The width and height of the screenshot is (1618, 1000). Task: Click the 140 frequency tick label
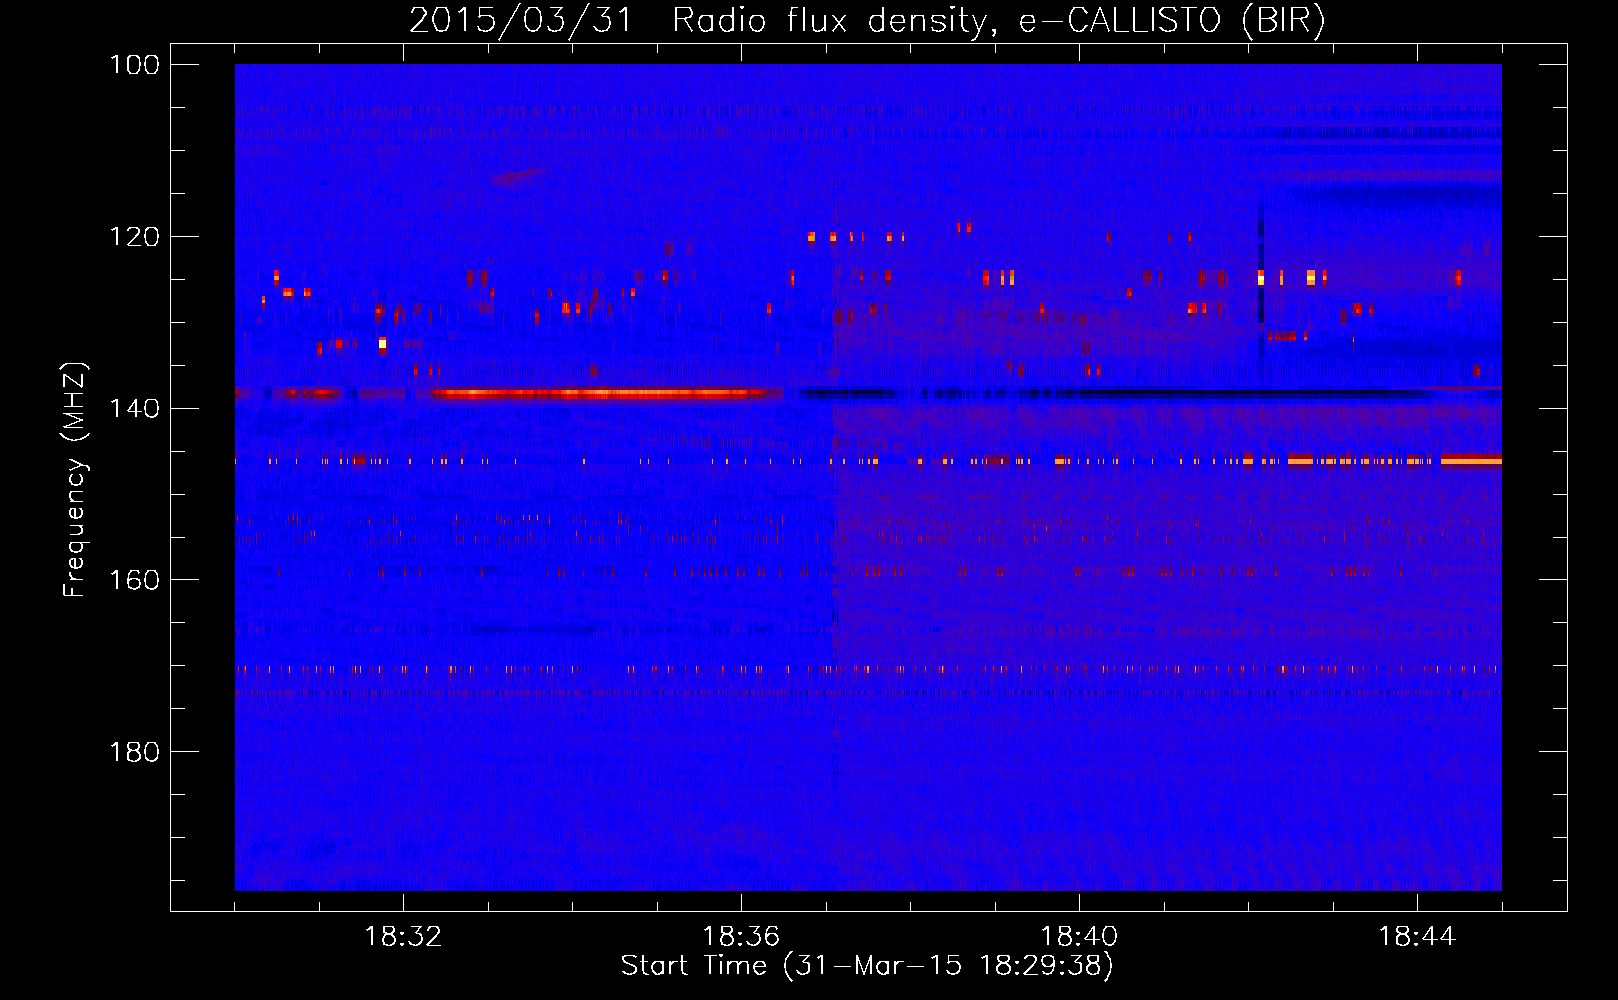[134, 408]
